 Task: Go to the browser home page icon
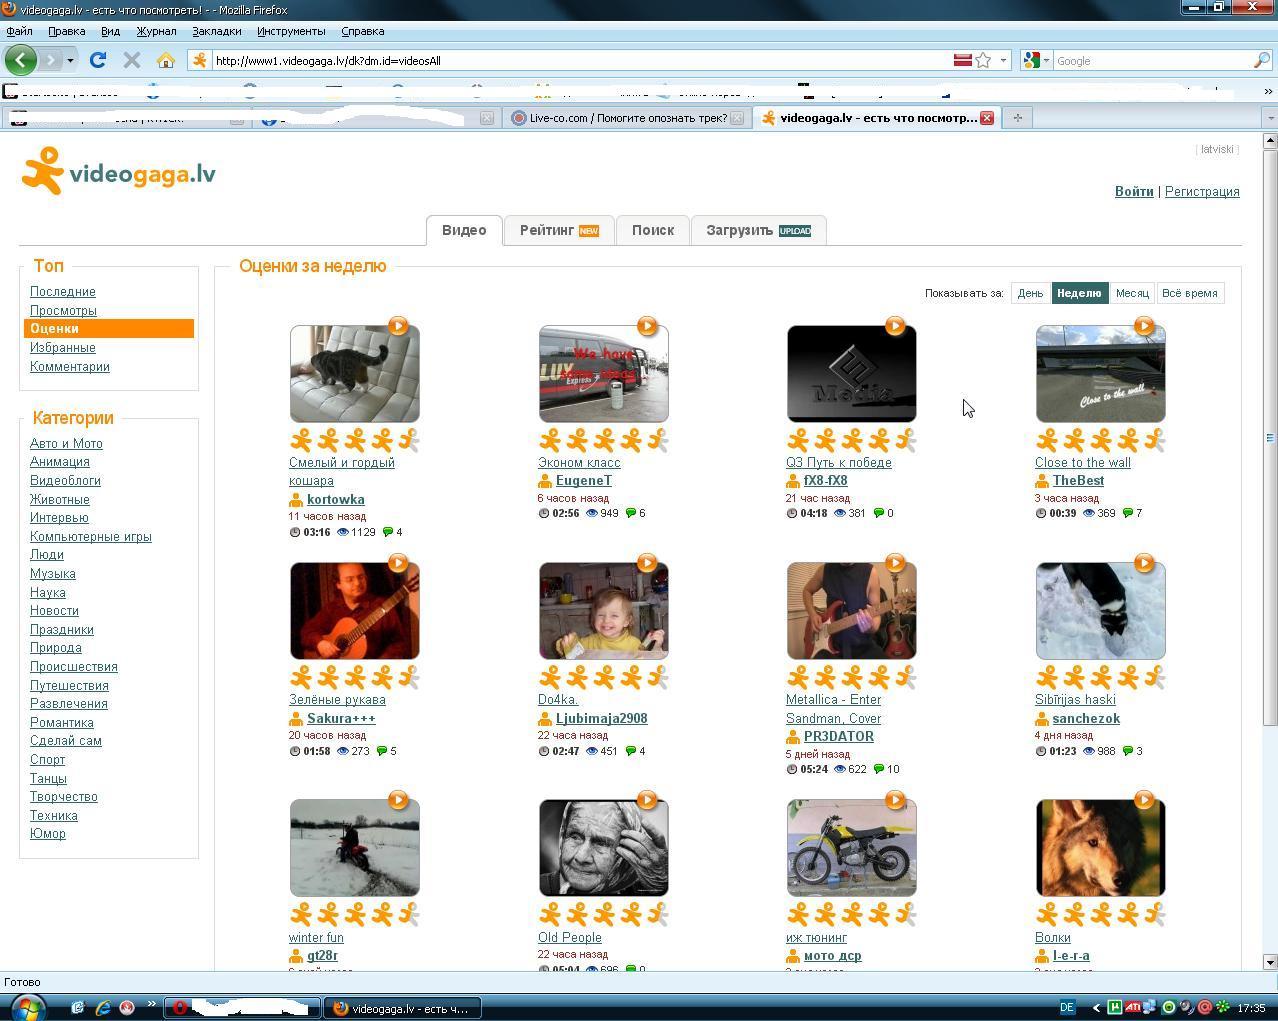[x=166, y=60]
